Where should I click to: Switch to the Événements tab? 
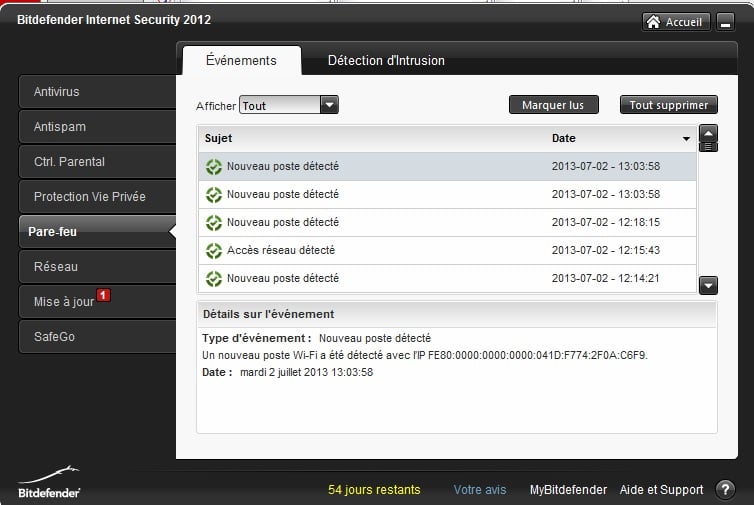(x=241, y=61)
